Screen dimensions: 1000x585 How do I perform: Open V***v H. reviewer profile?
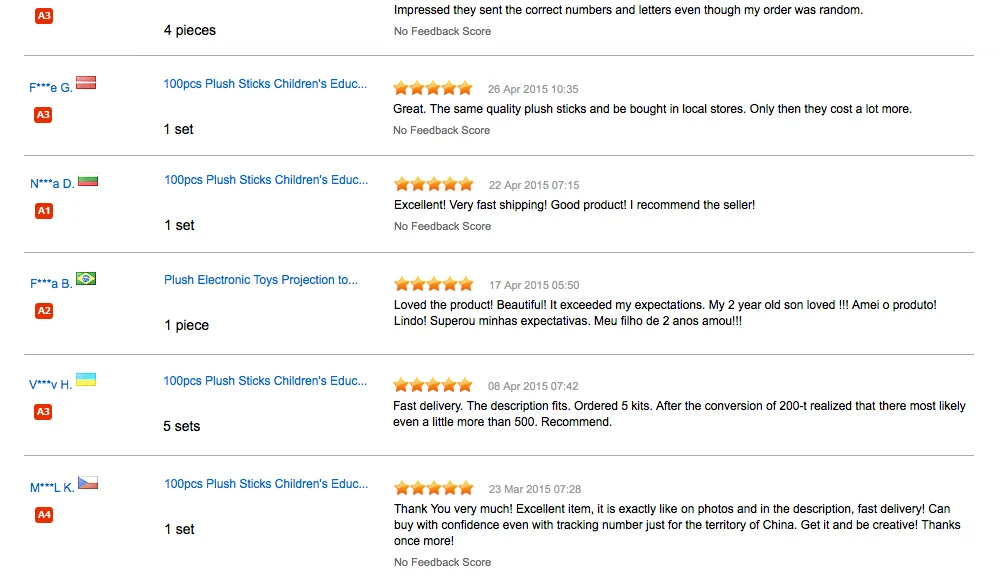point(50,384)
